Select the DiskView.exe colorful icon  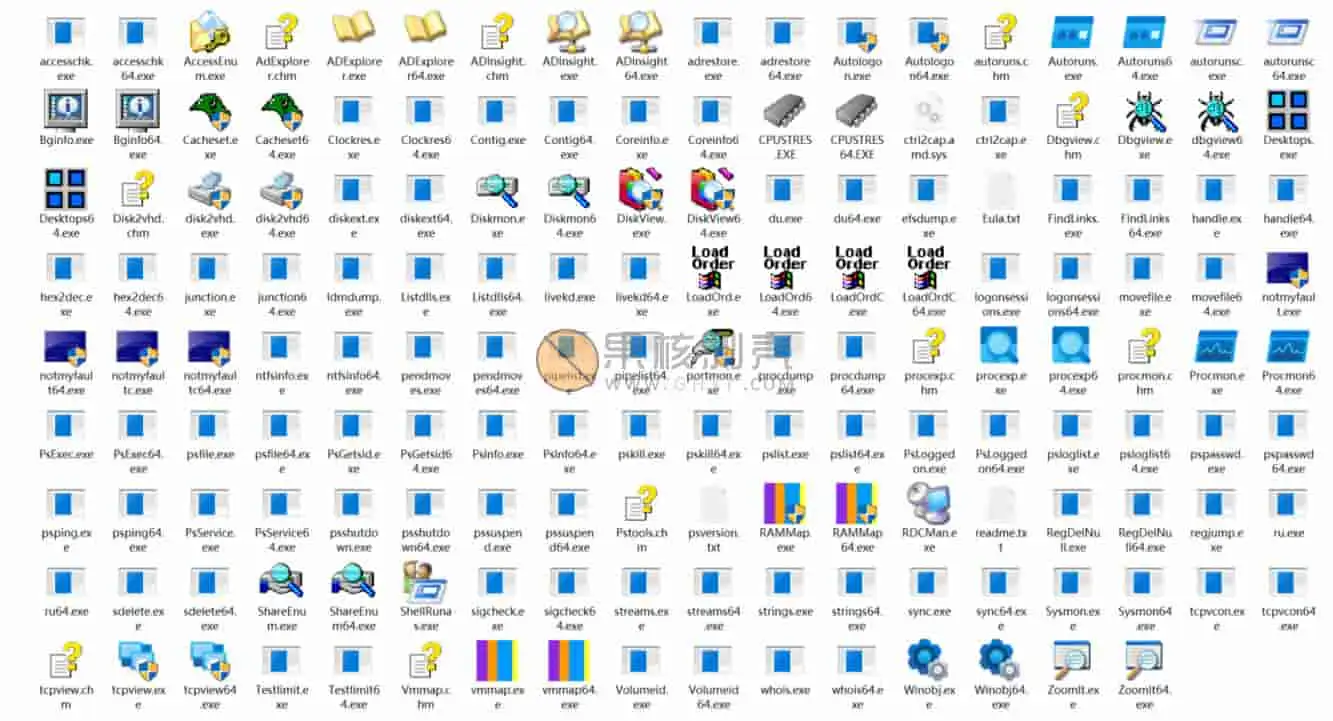pos(641,188)
